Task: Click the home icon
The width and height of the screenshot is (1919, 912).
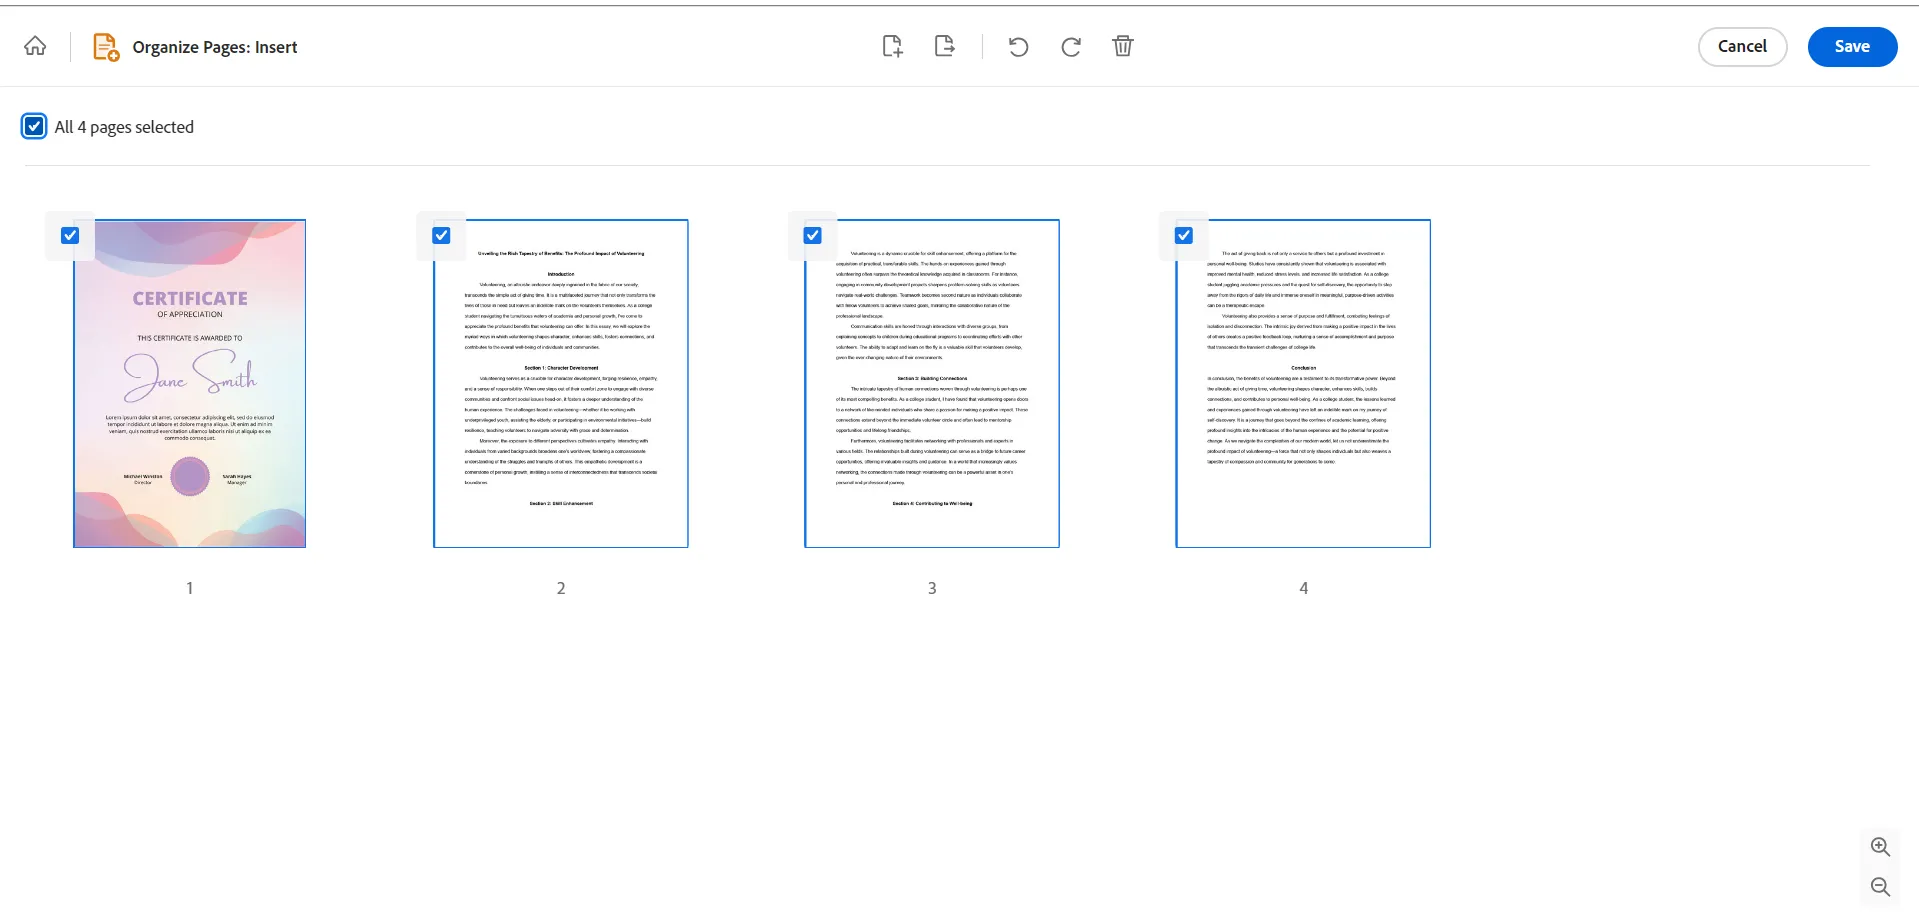Action: [x=34, y=46]
